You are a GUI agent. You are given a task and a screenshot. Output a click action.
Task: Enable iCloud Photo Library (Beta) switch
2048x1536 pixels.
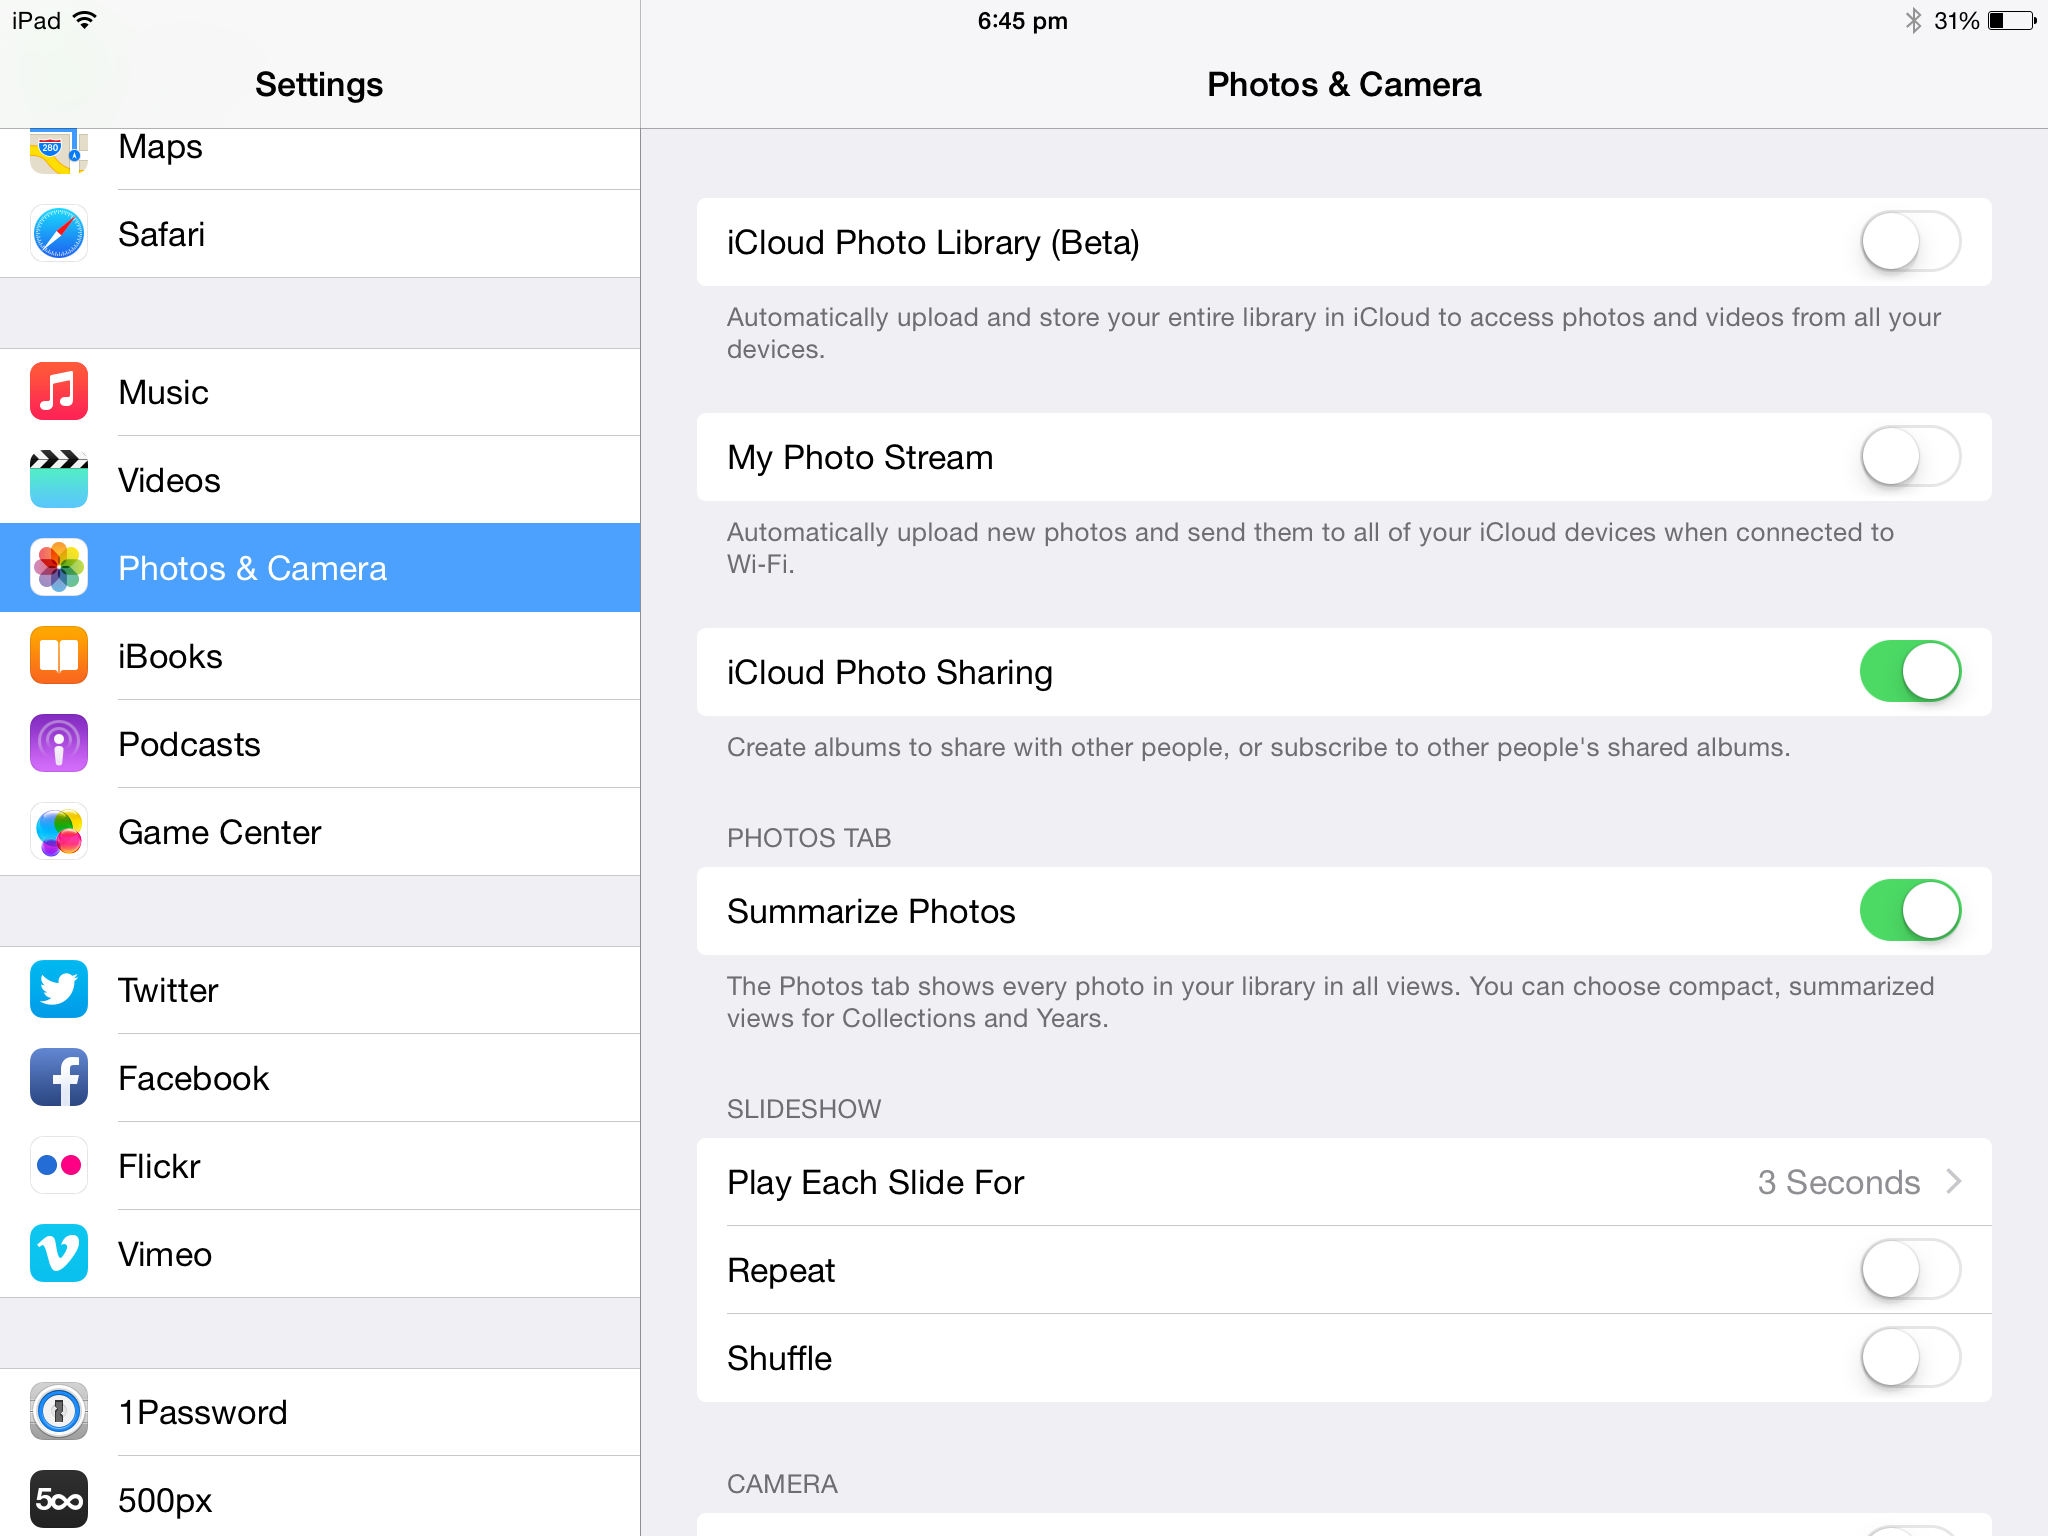point(1910,242)
